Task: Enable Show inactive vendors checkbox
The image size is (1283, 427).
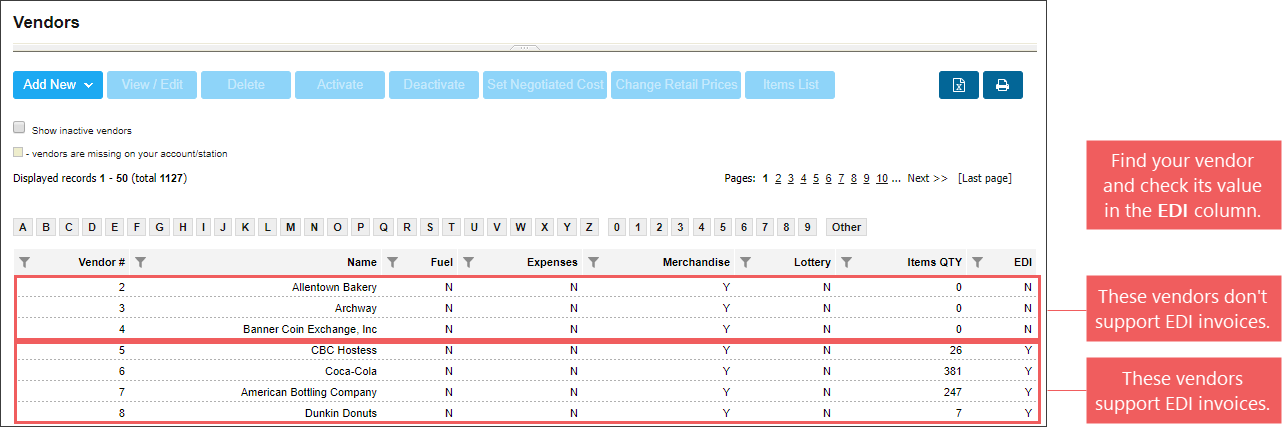Action: click(x=19, y=128)
